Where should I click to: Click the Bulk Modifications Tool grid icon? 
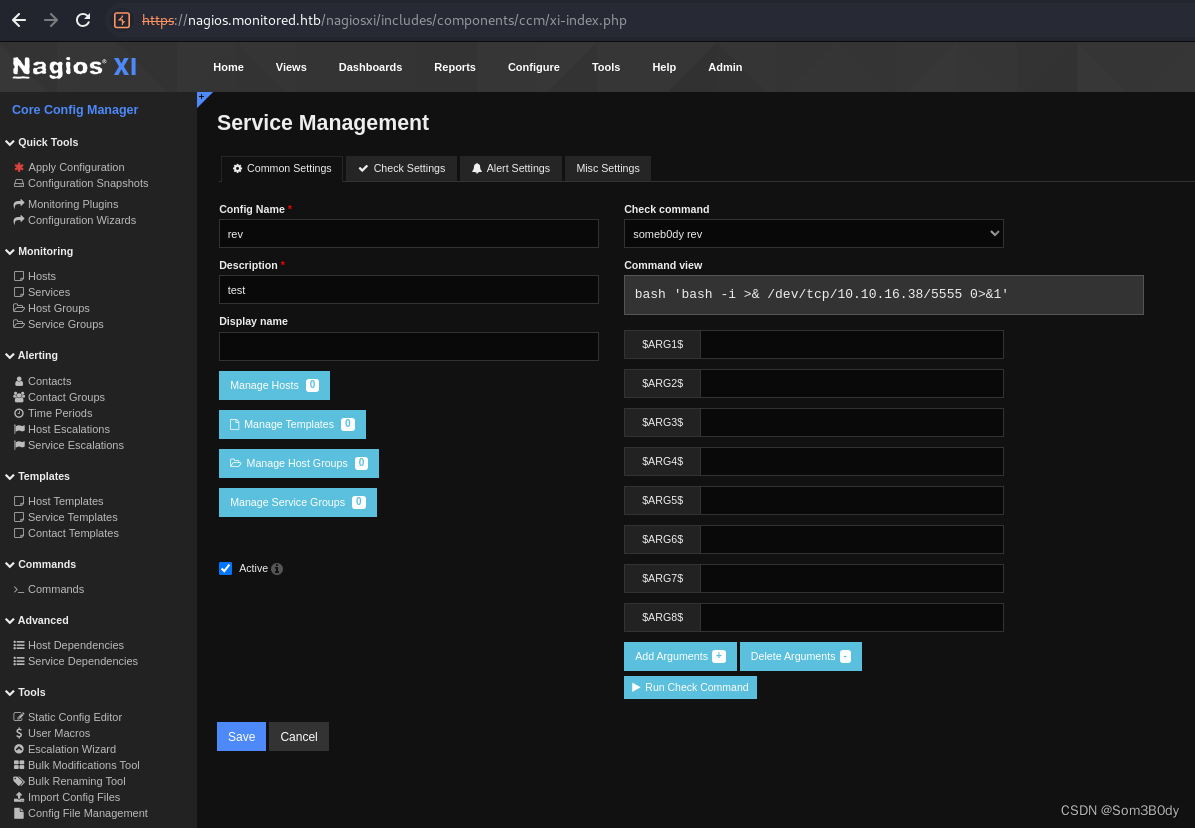(x=19, y=765)
